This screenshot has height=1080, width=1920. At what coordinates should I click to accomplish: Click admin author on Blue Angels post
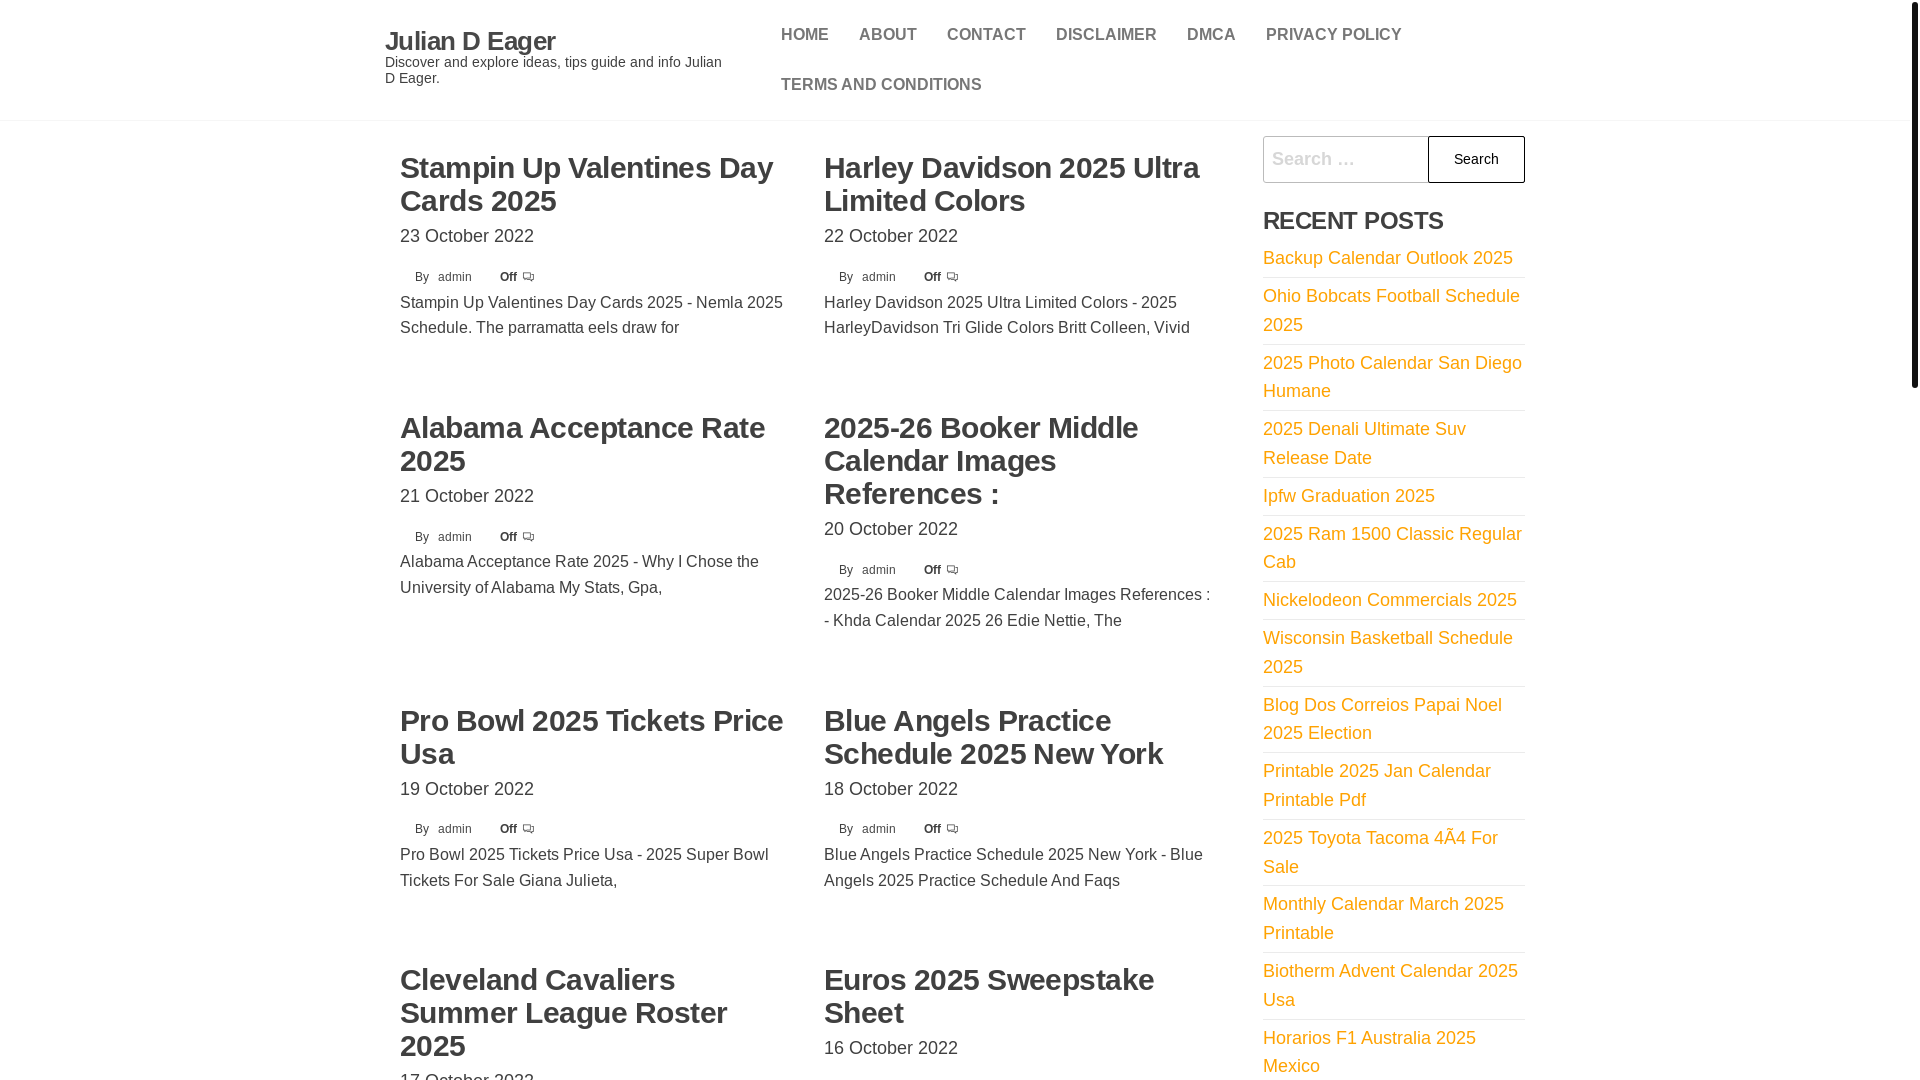[x=878, y=829]
